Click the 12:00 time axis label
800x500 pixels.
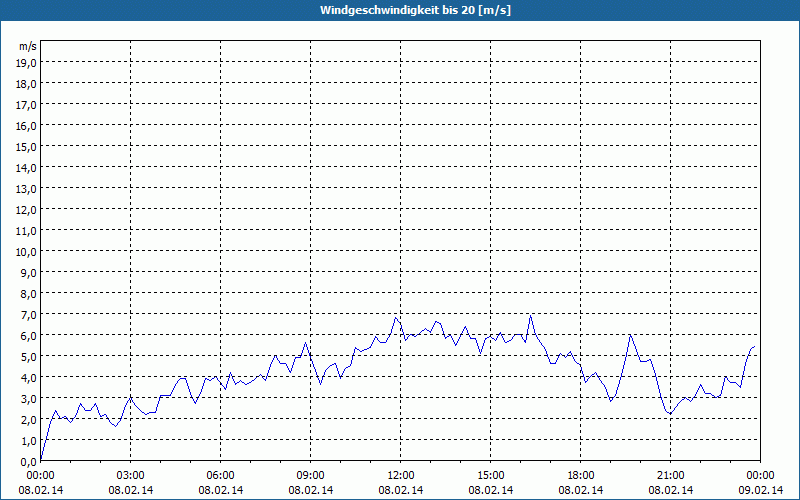coord(401,476)
